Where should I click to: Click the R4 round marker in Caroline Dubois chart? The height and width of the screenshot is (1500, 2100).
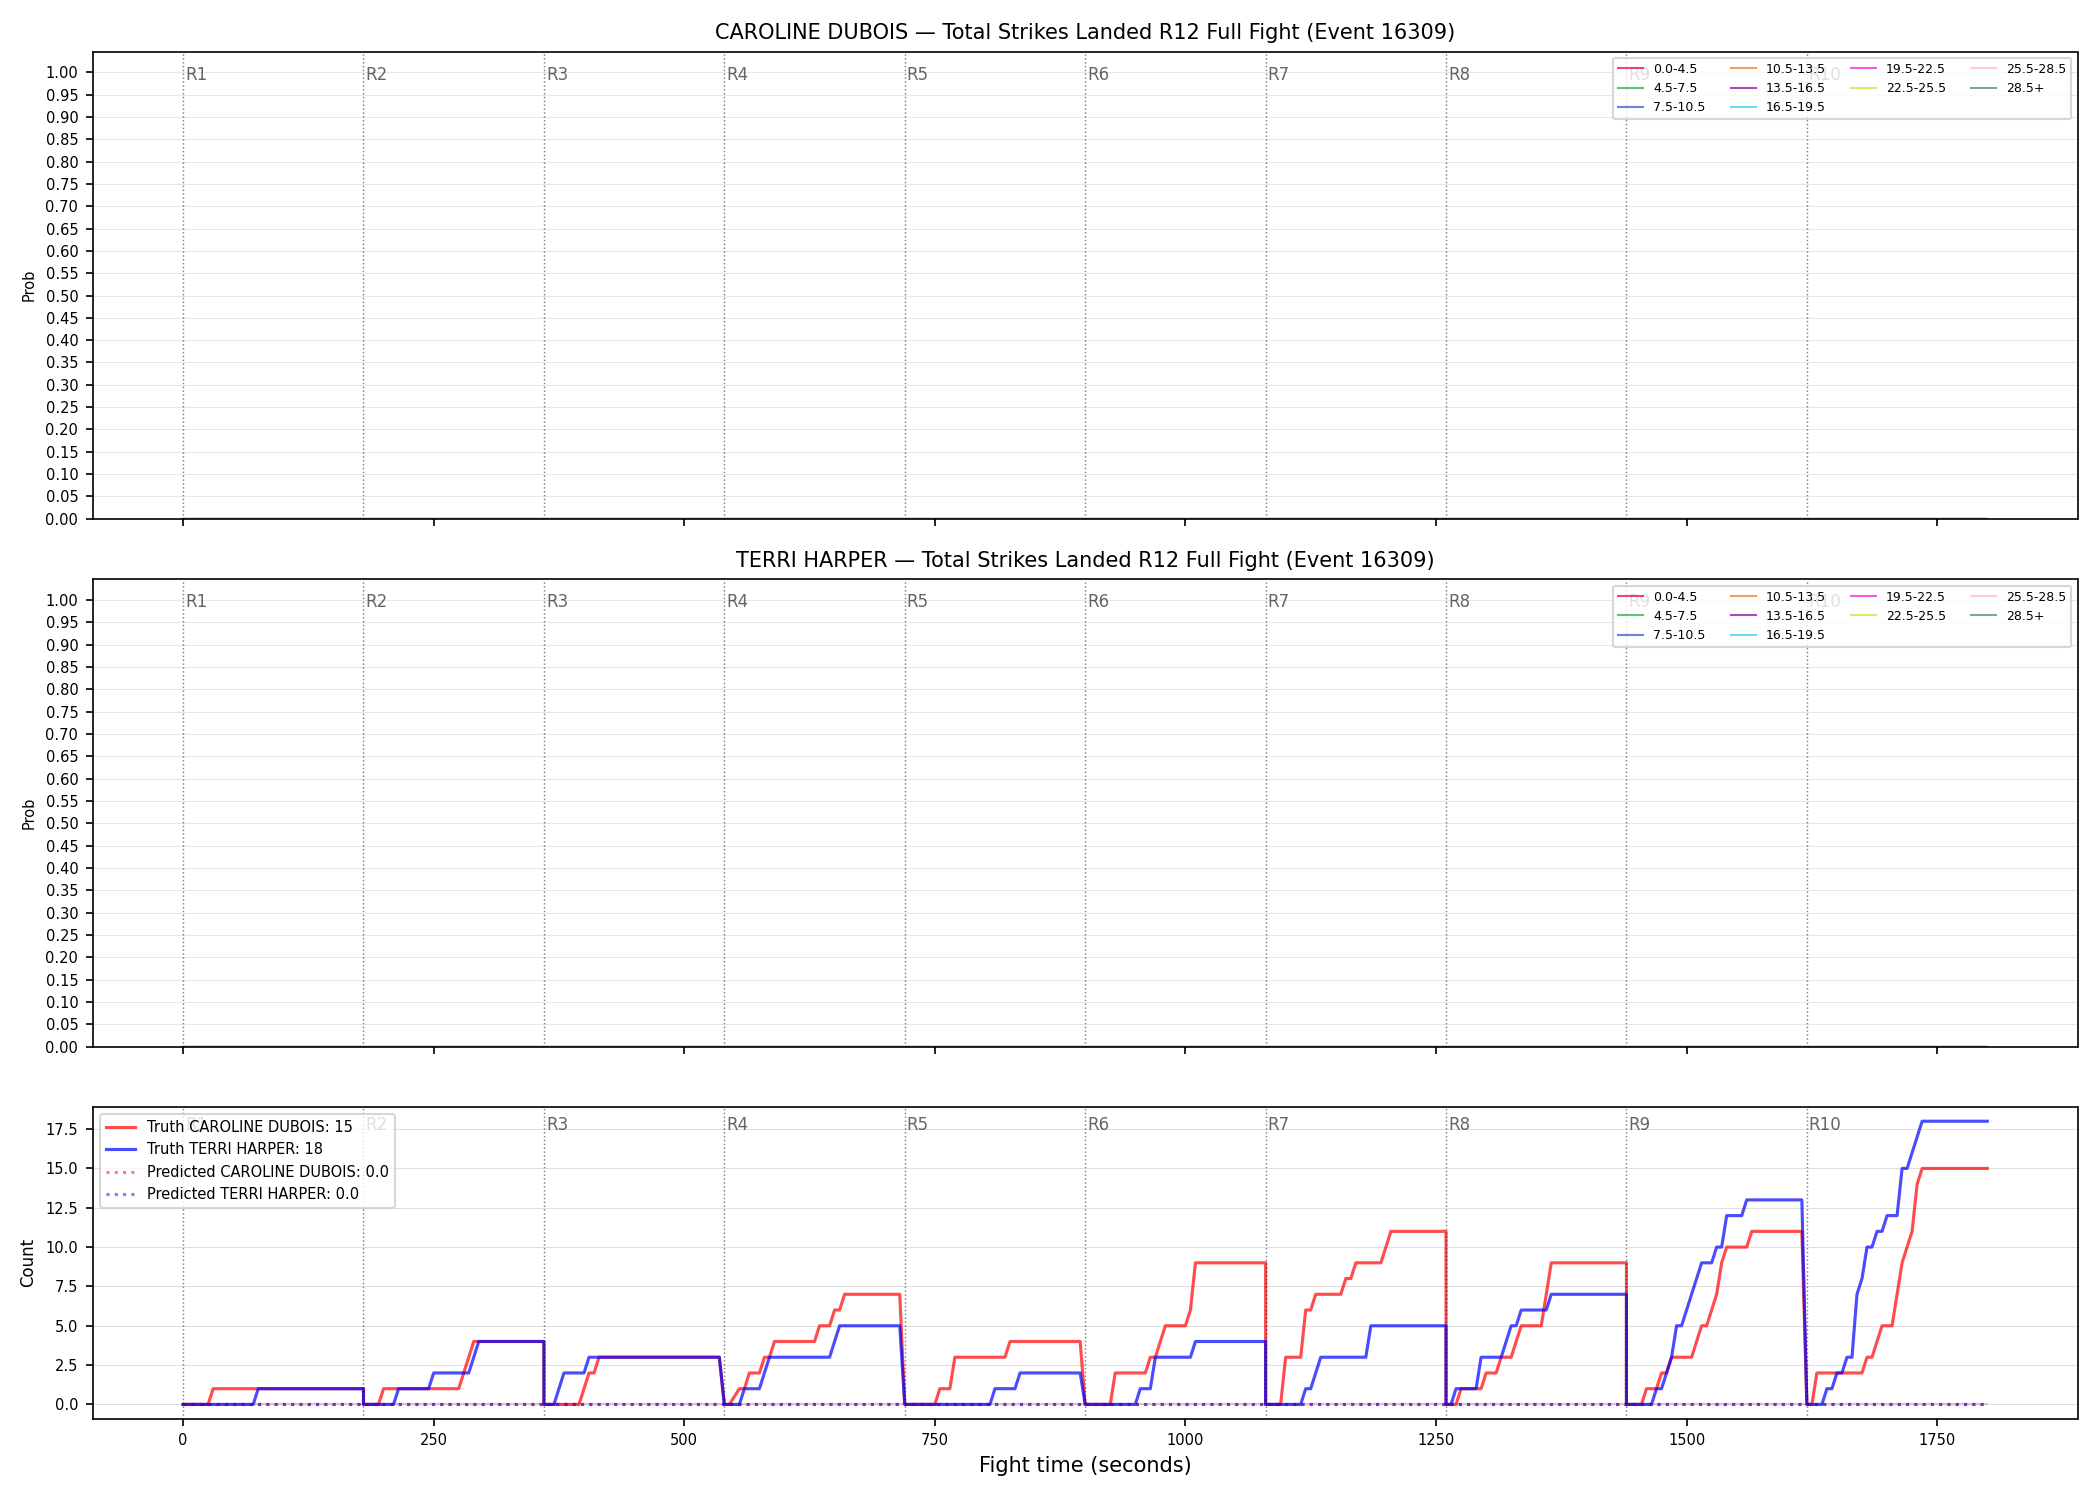(x=737, y=74)
